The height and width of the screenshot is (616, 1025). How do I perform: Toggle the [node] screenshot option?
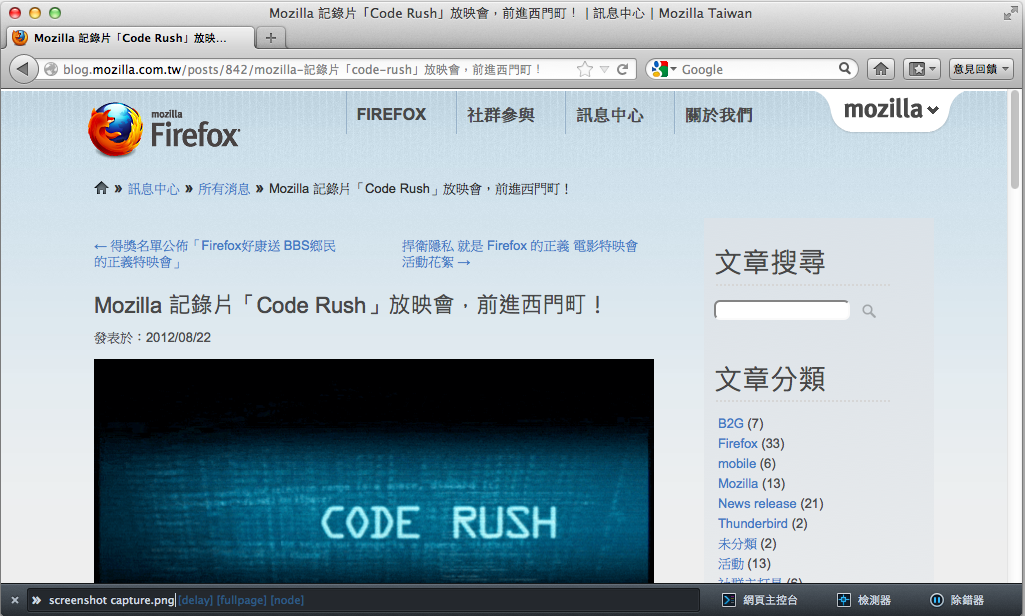pyautogui.click(x=289, y=599)
